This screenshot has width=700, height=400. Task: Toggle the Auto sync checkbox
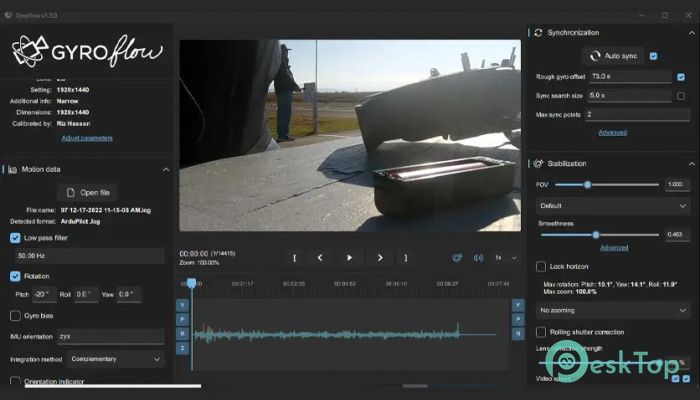coord(654,56)
